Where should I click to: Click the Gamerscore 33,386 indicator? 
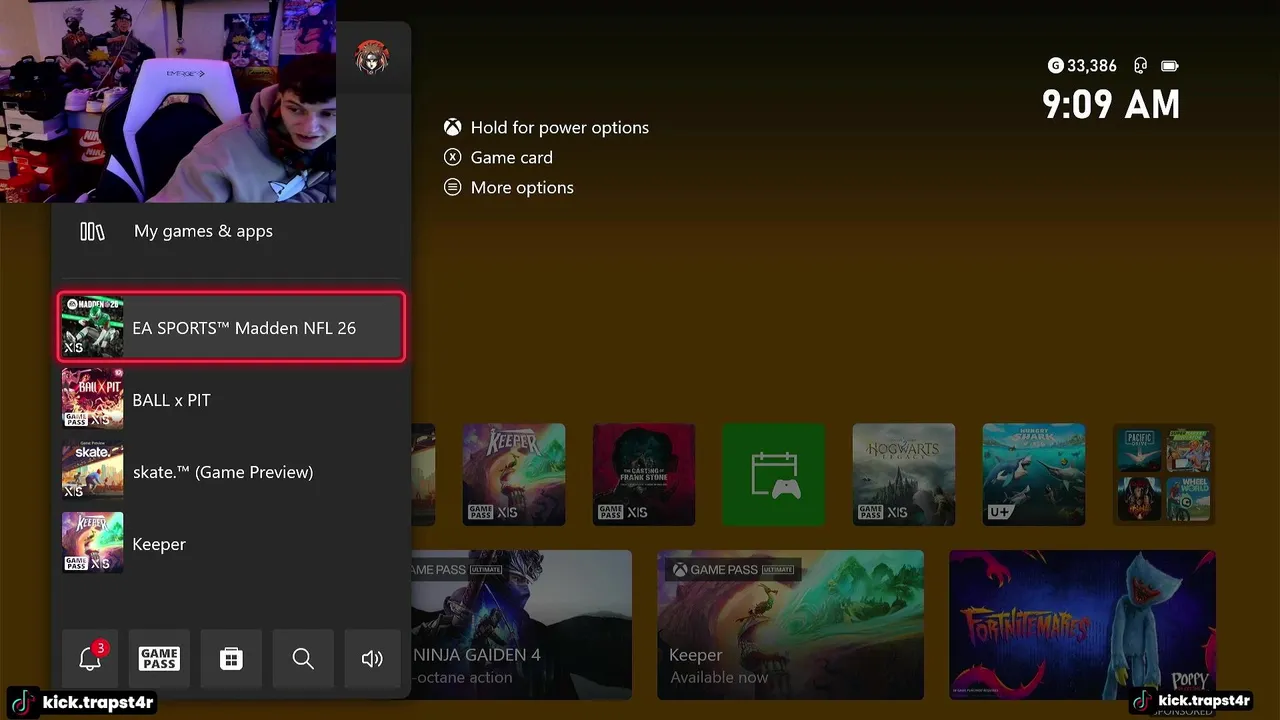[x=1082, y=66]
